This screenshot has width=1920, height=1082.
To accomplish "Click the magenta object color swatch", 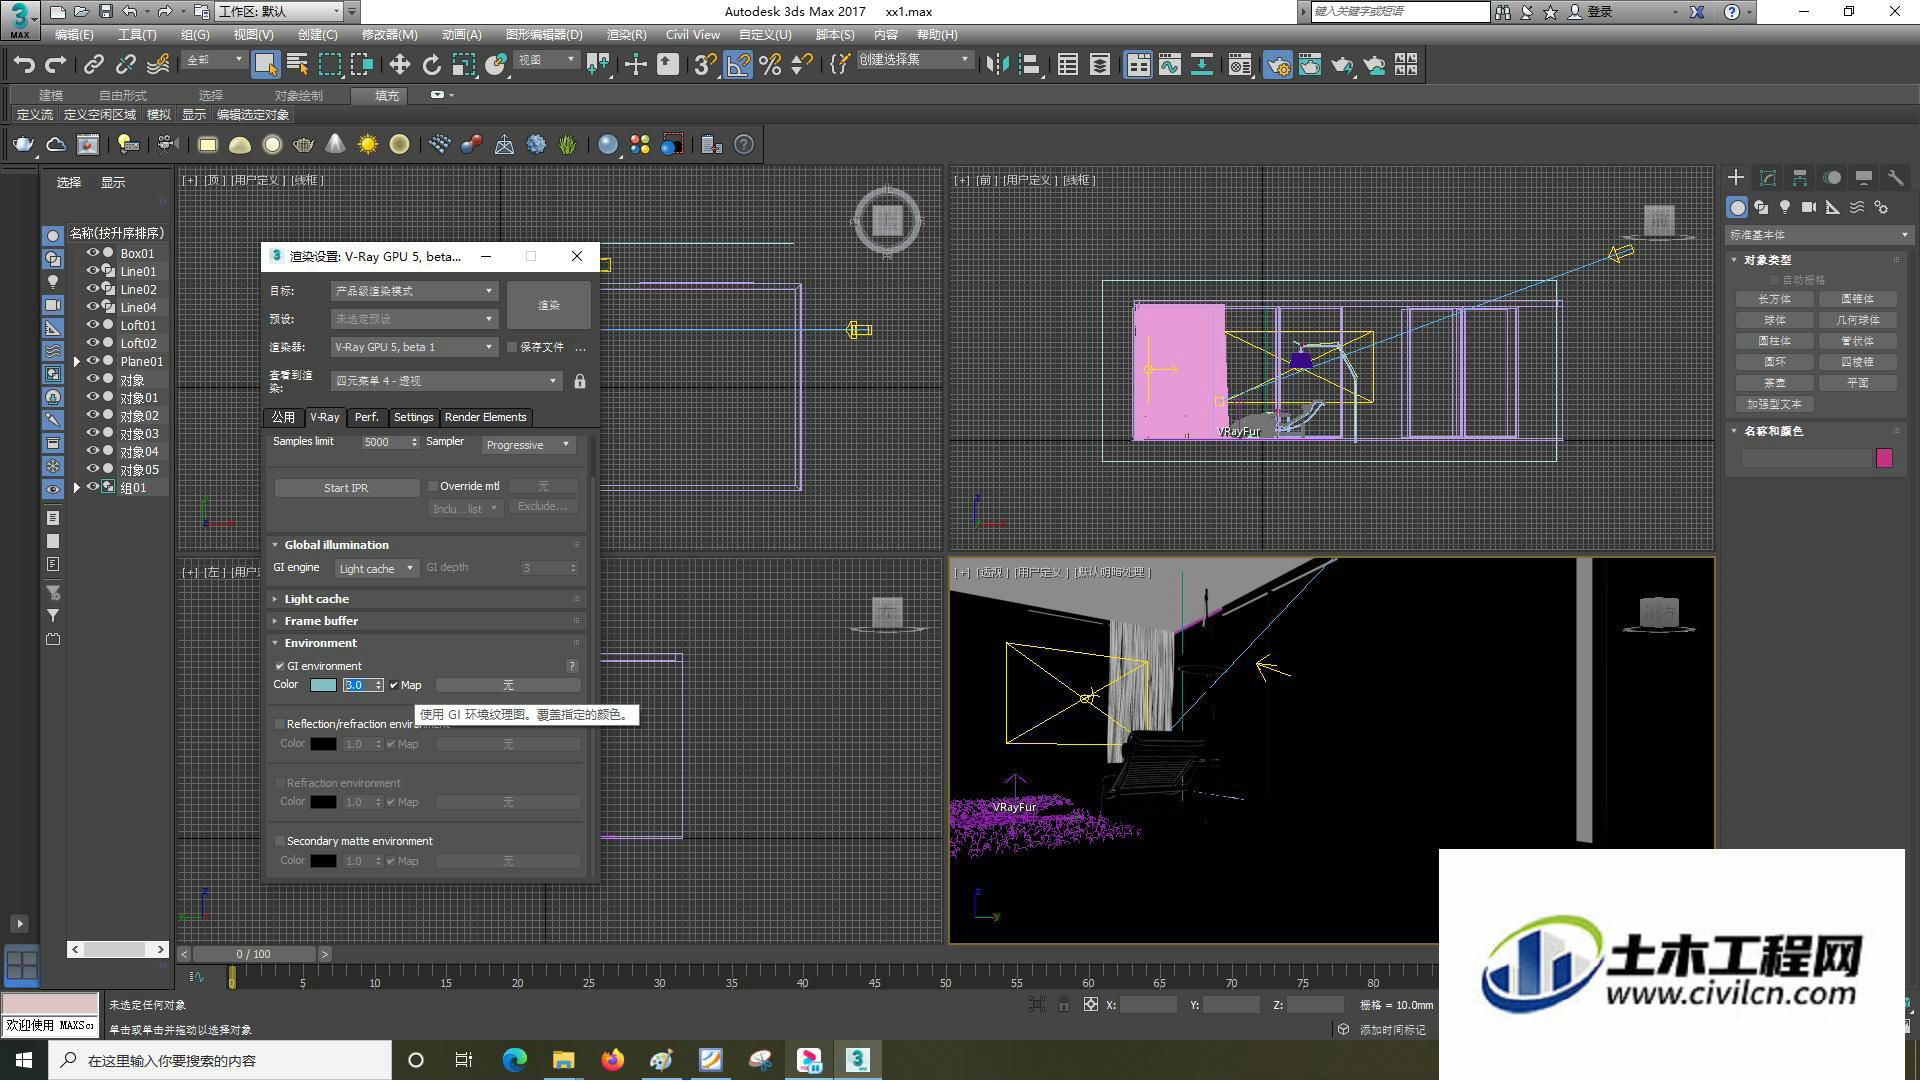I will click(x=1885, y=458).
